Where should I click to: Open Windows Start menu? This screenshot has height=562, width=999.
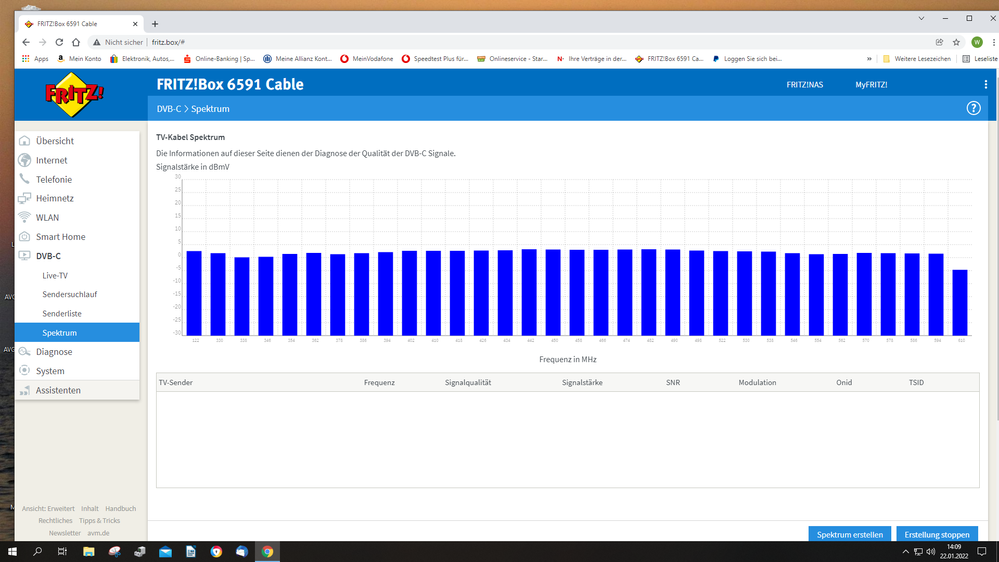pyautogui.click(x=12, y=552)
